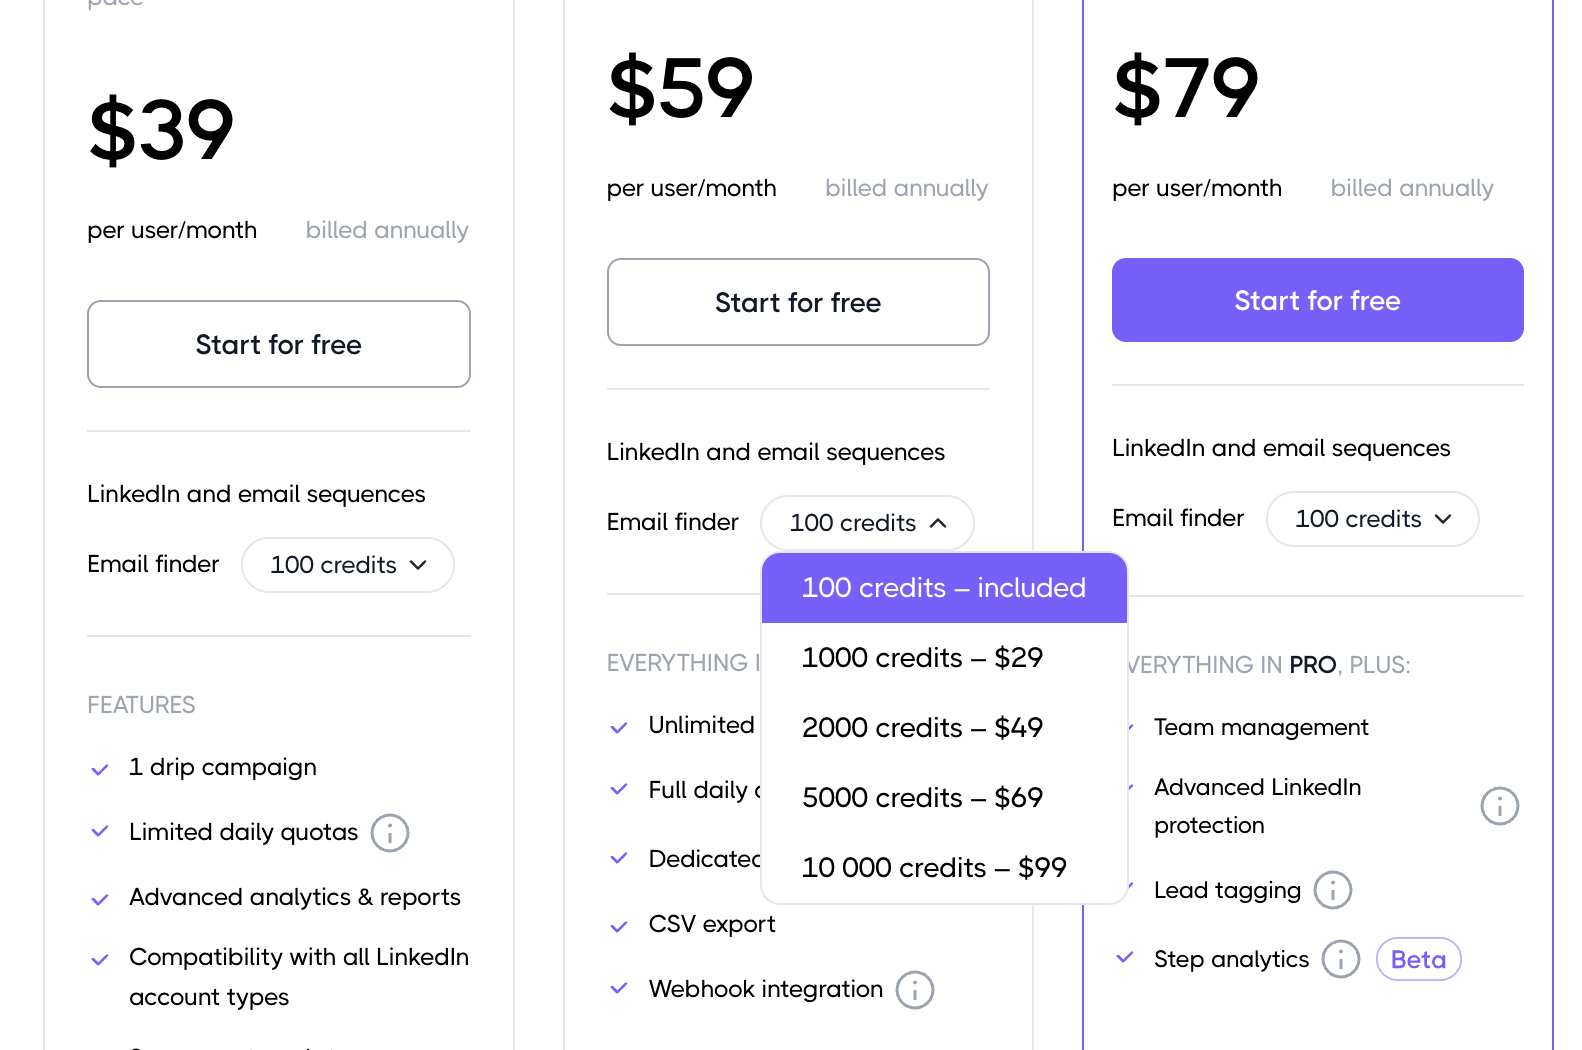The width and height of the screenshot is (1582, 1050).
Task: Pick the 2000 credits – $49 option
Action: (x=922, y=728)
